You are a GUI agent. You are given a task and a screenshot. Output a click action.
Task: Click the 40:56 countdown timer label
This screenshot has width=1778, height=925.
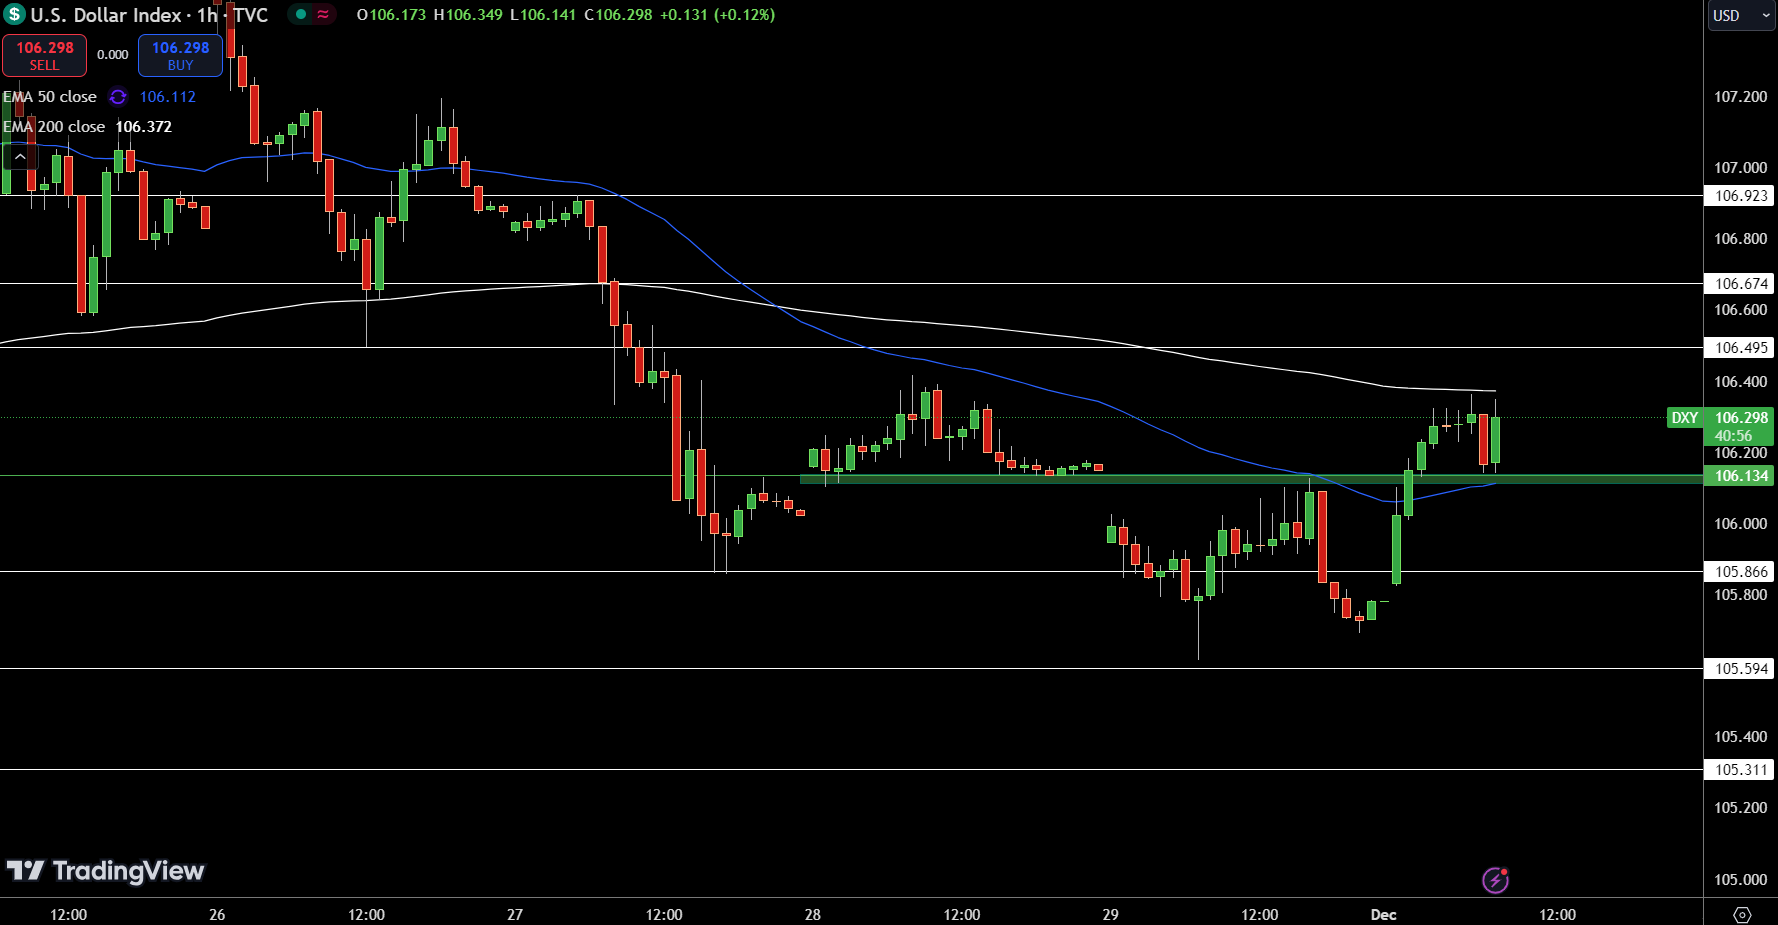(x=1733, y=436)
